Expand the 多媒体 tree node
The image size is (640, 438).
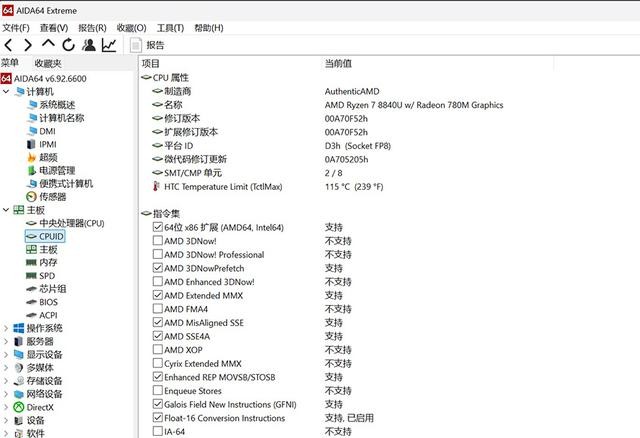tap(6, 367)
